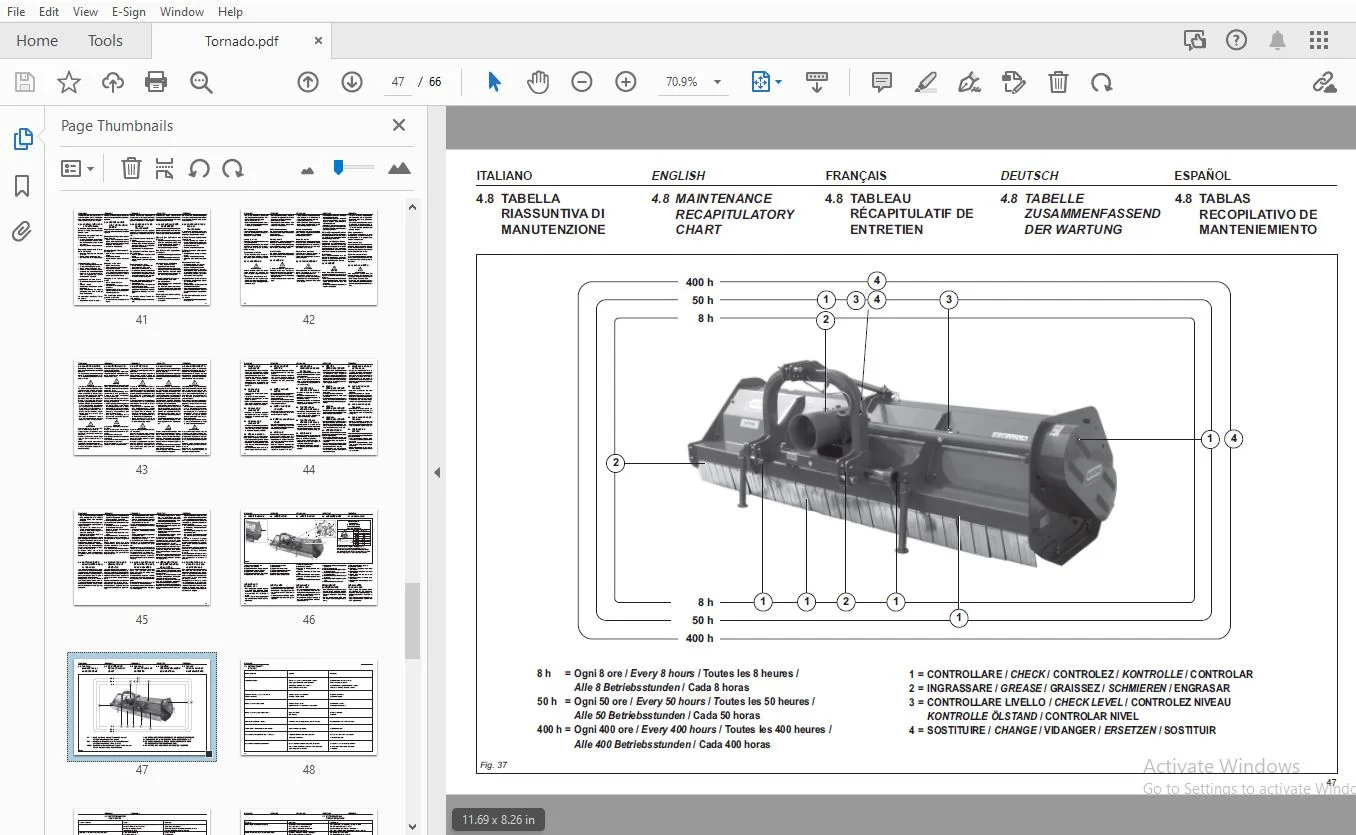Activate the hand pan tool
Image resolution: width=1356 pixels, height=835 pixels.
[538, 82]
